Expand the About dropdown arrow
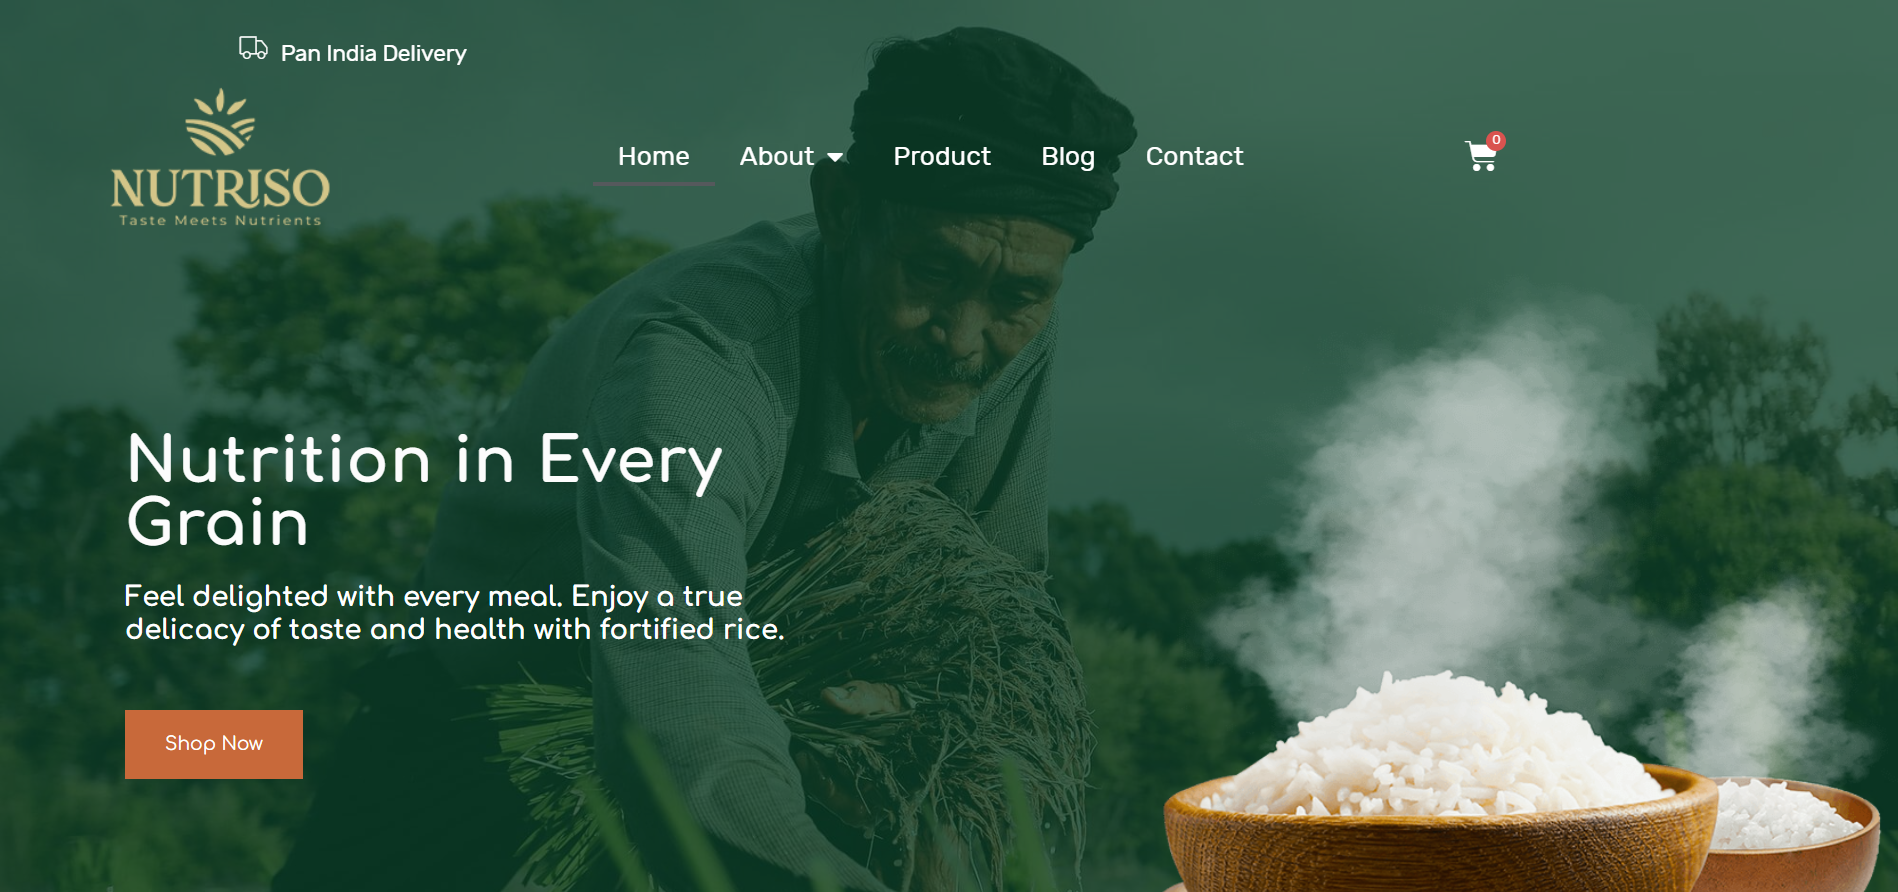 coord(835,157)
